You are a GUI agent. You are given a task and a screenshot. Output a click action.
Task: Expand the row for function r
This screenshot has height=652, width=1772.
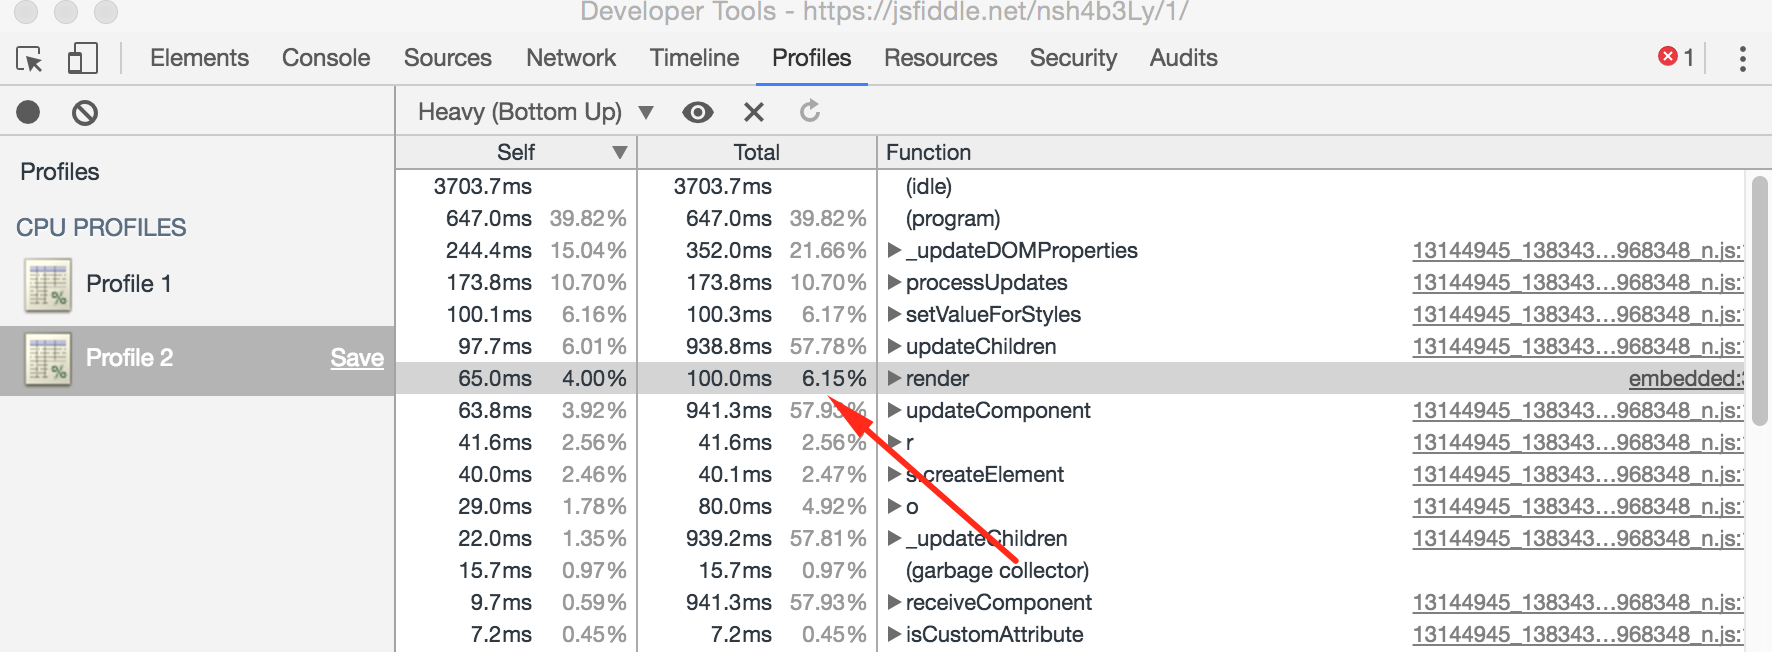[895, 442]
